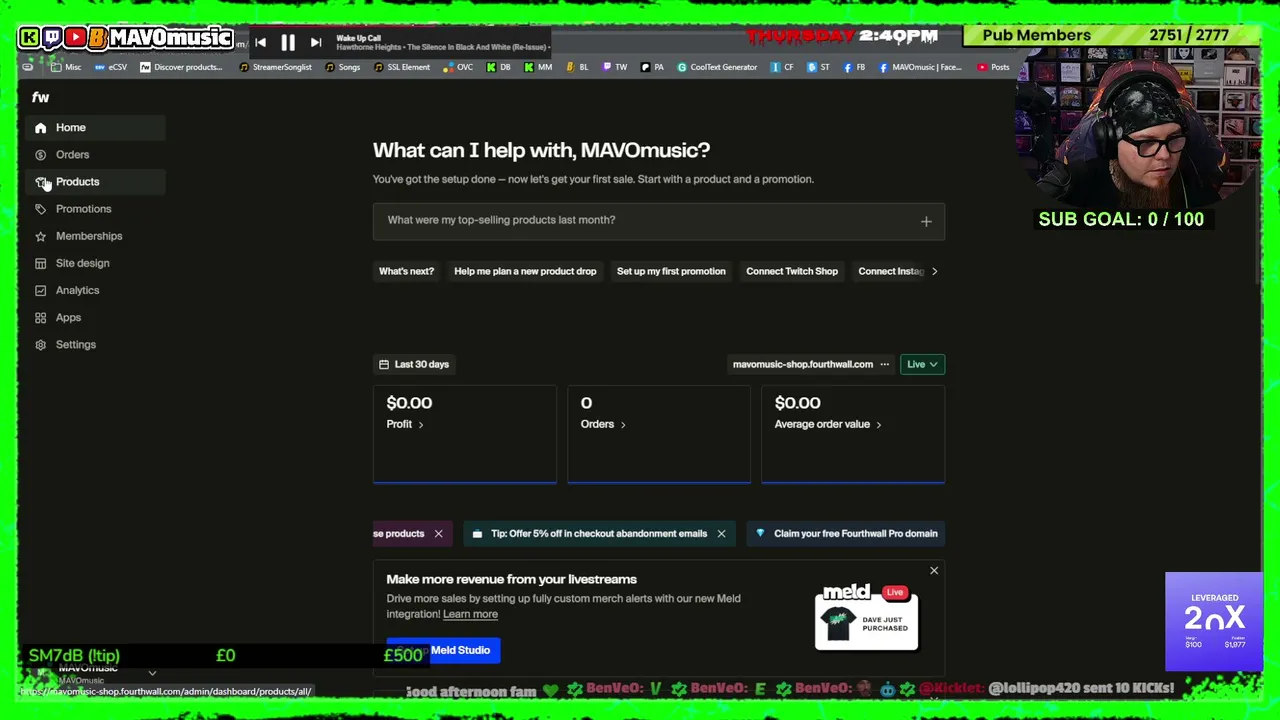The width and height of the screenshot is (1280, 720).
Task: Open the OVC bookmark
Action: pyautogui.click(x=458, y=67)
